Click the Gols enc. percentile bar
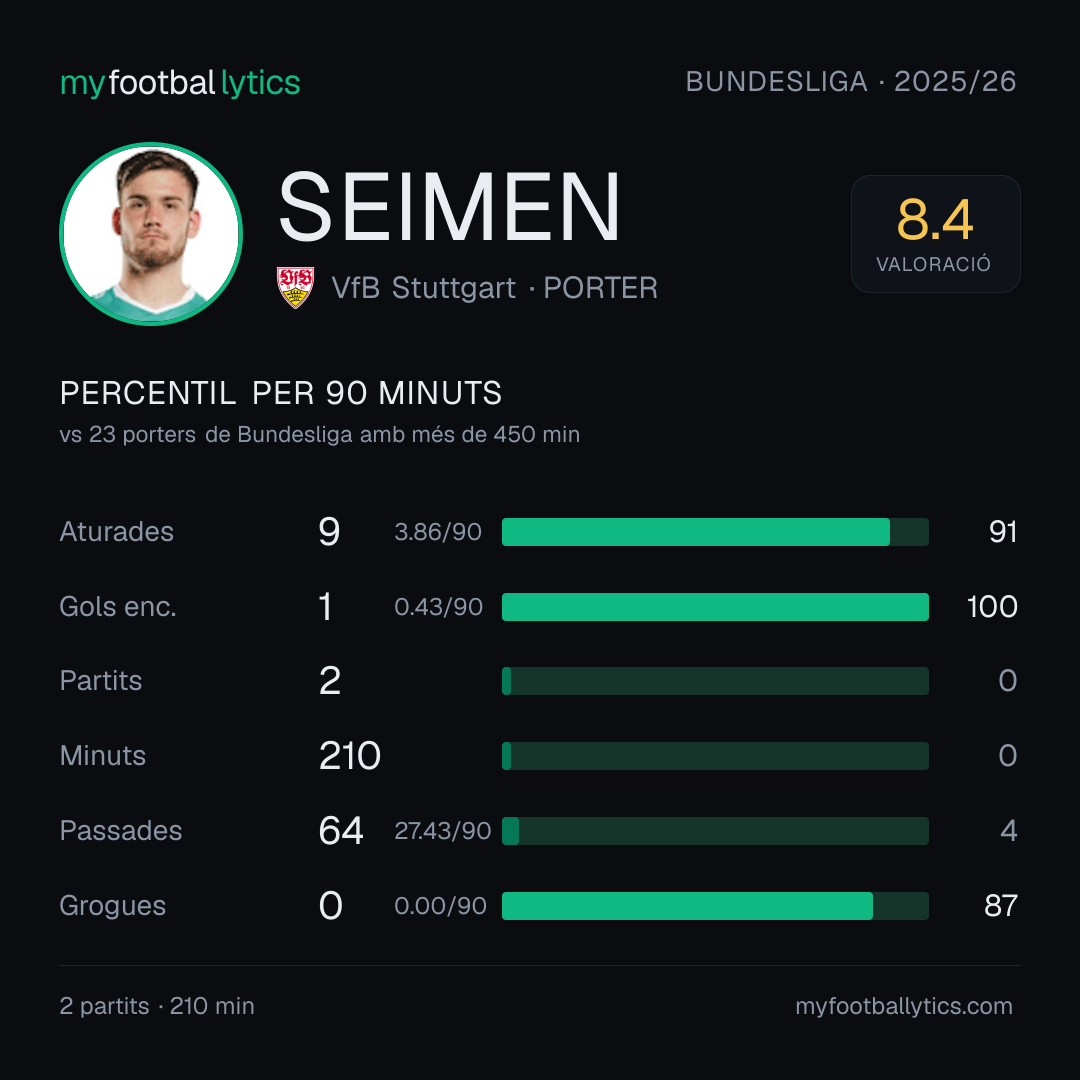 tap(715, 607)
